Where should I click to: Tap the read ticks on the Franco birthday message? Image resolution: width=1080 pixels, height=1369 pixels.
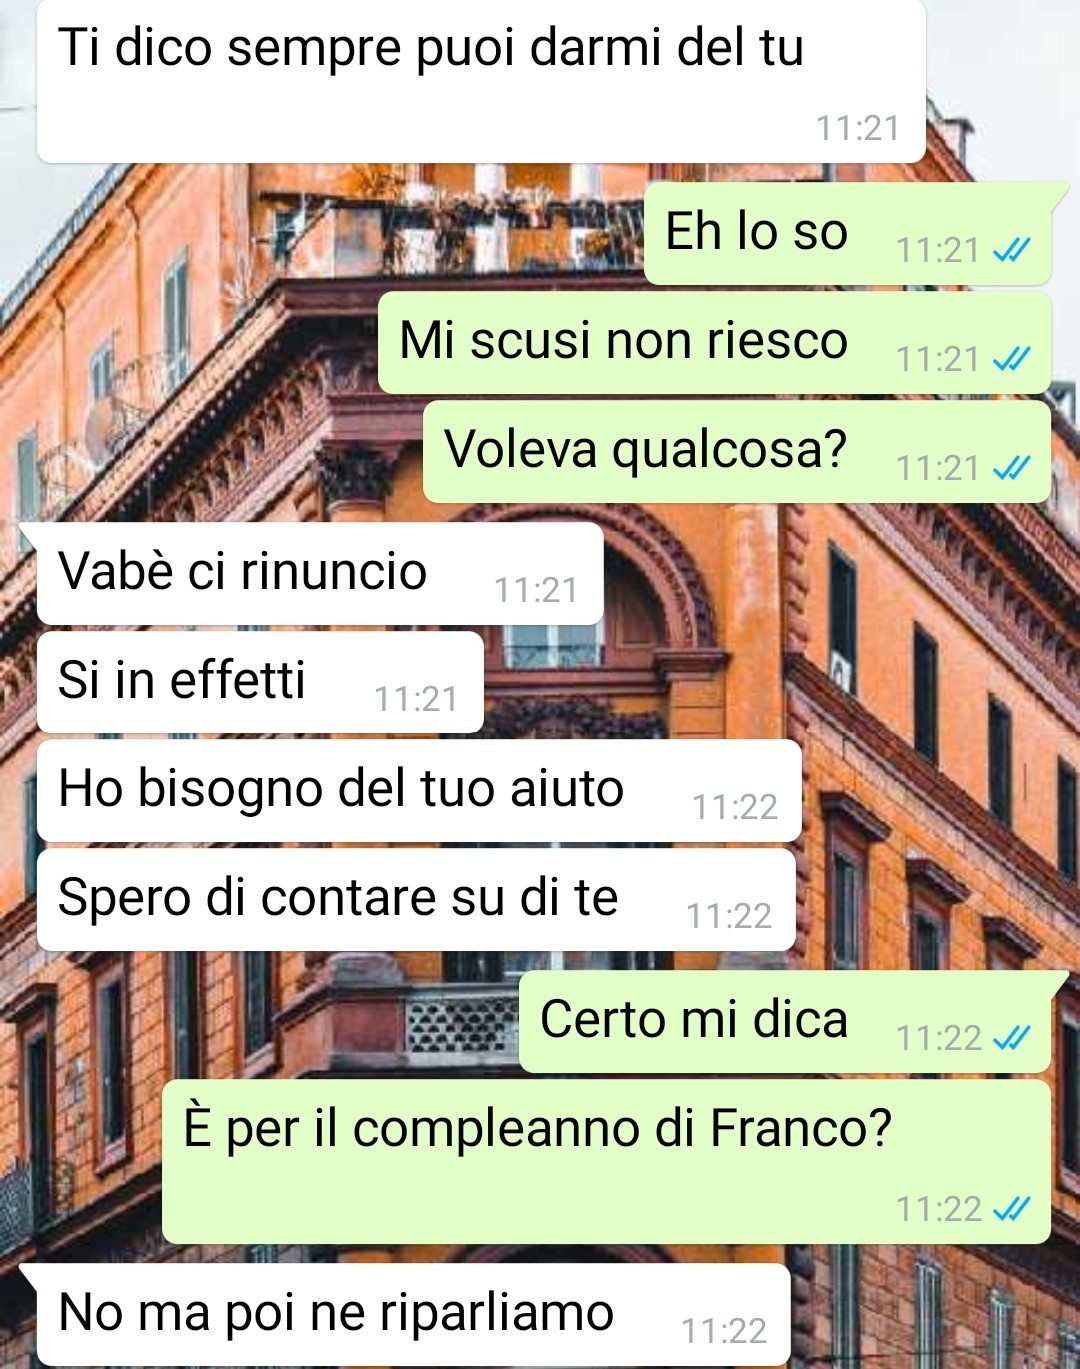(1011, 1209)
